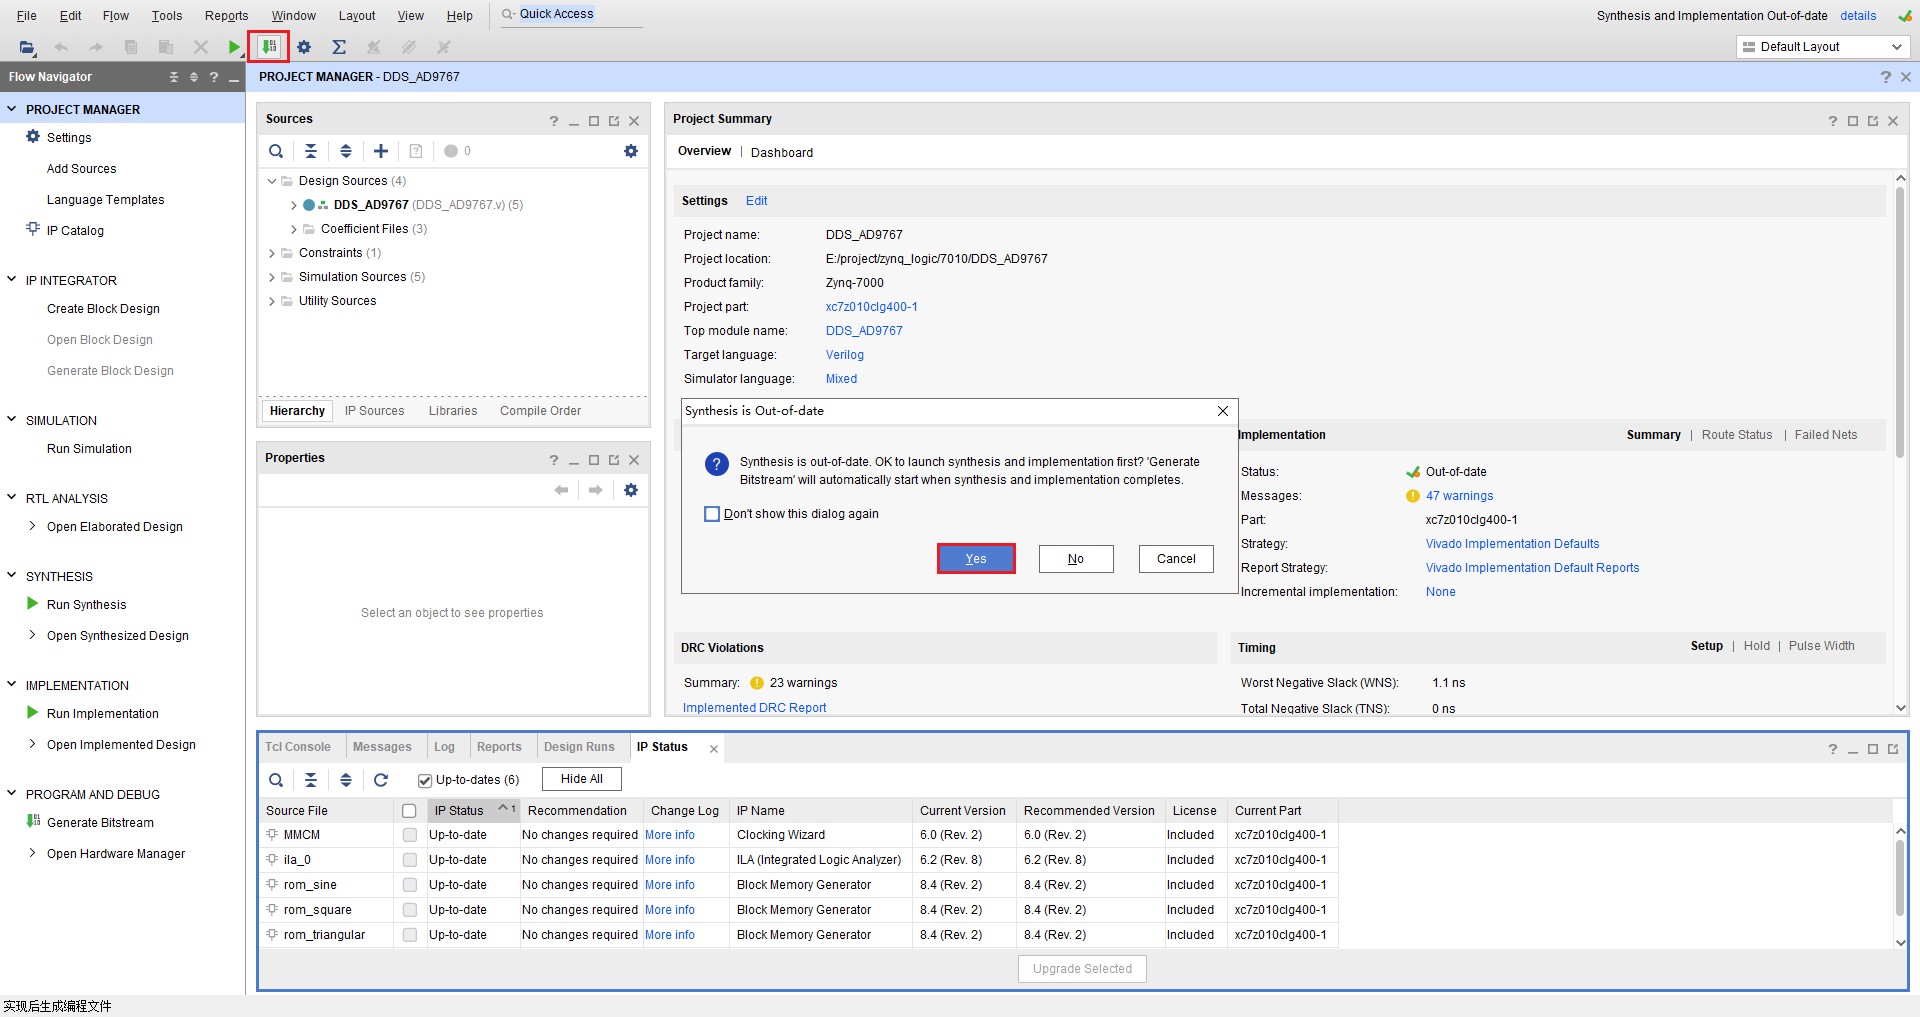The height and width of the screenshot is (1017, 1920).
Task: Open the Settings gear in Flow Navigator
Action: (33, 137)
